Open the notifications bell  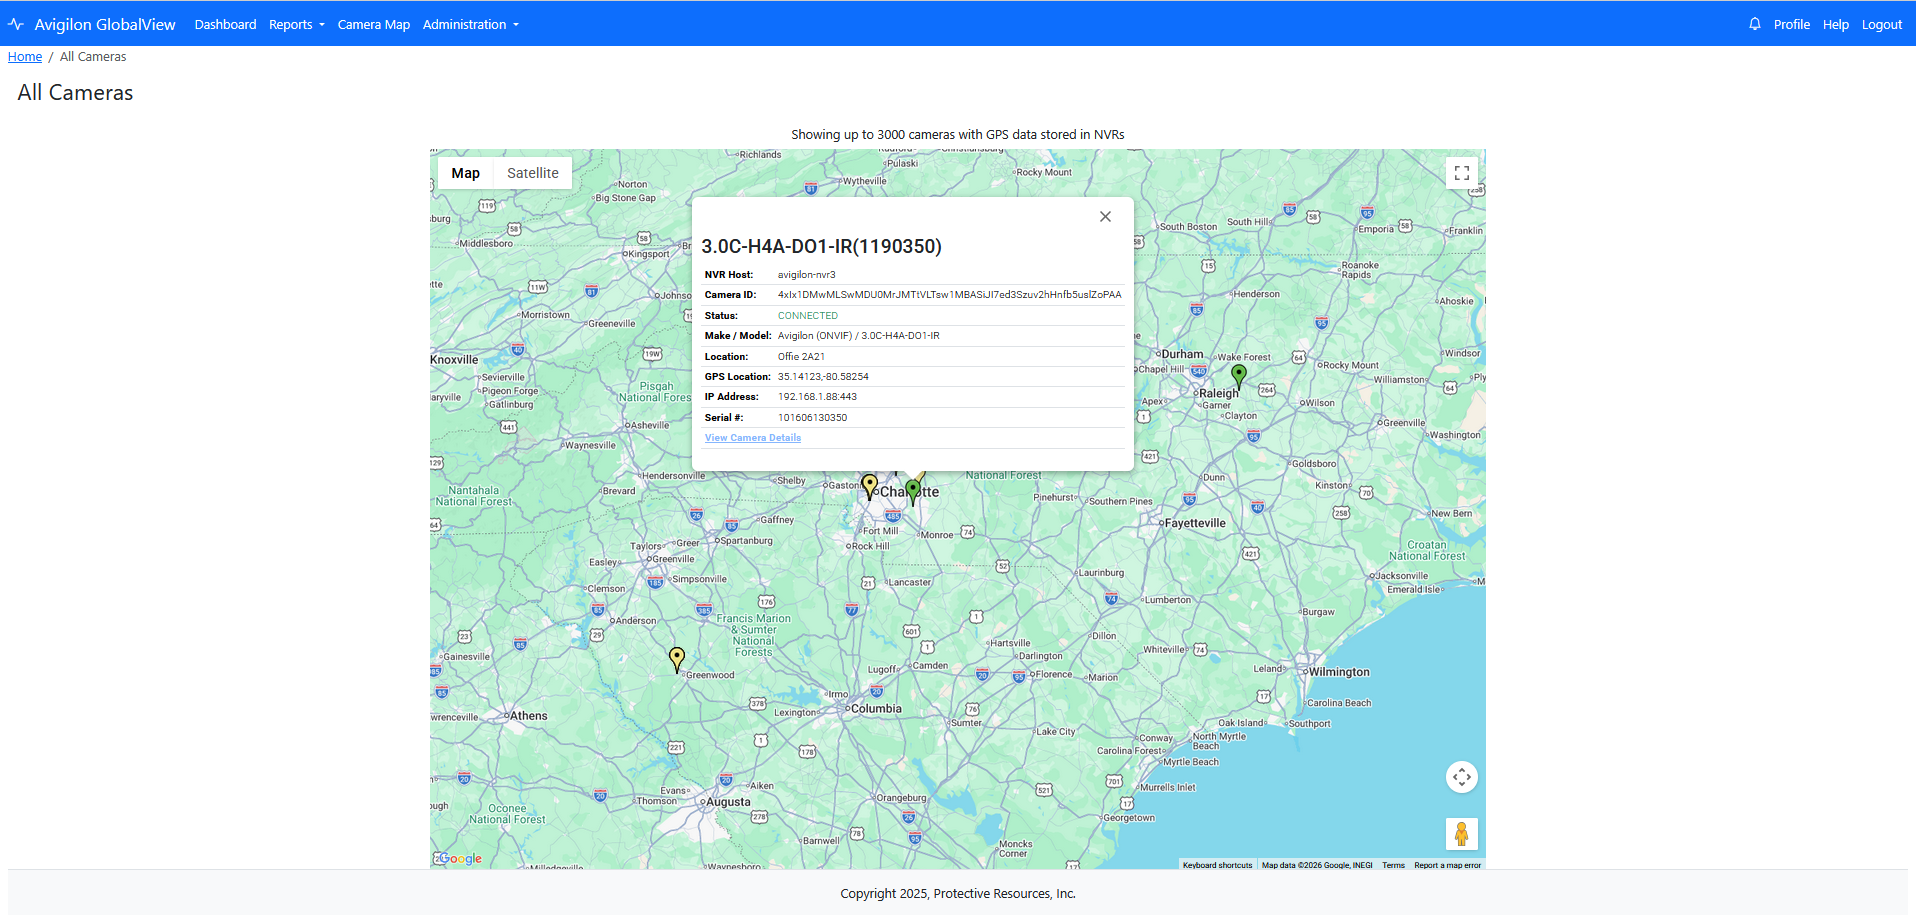(1755, 24)
